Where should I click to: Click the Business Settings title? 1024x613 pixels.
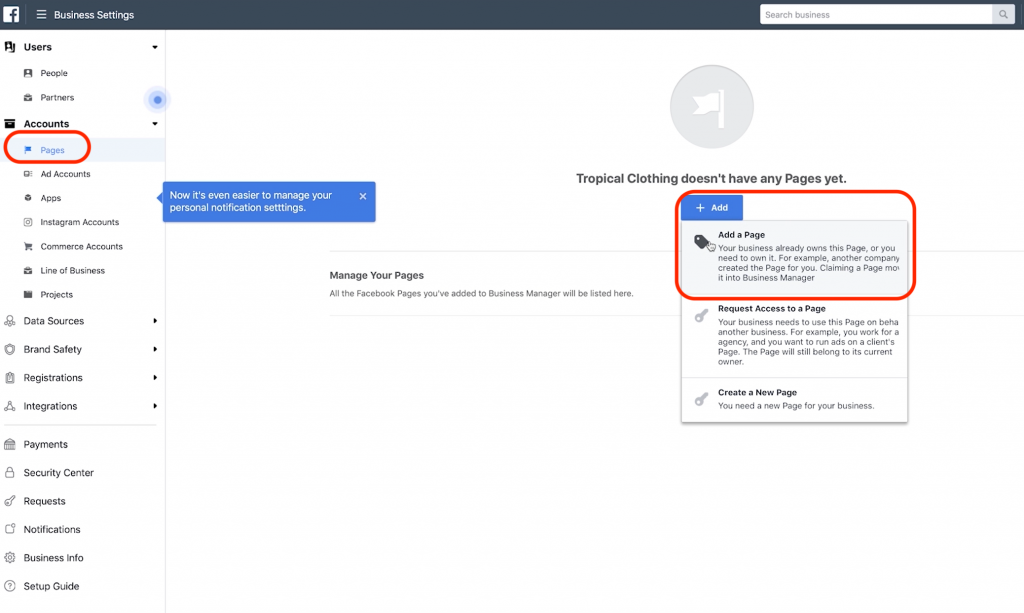(94, 14)
